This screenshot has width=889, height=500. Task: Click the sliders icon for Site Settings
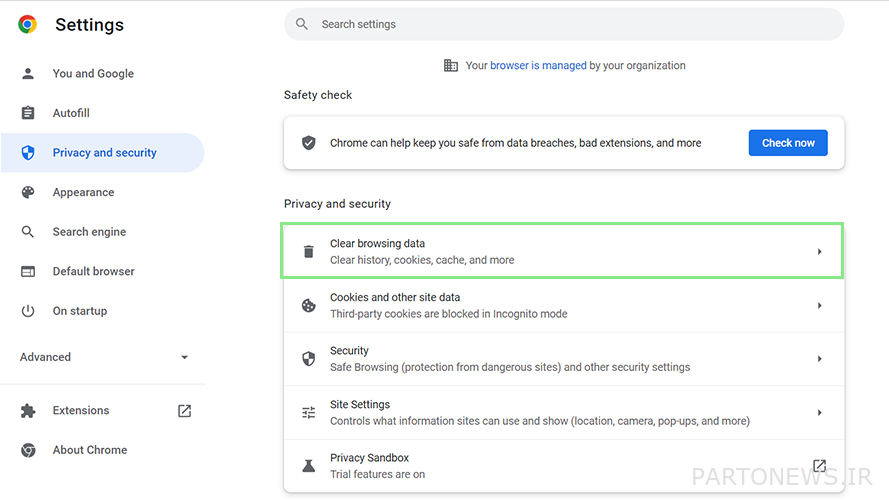click(x=308, y=413)
